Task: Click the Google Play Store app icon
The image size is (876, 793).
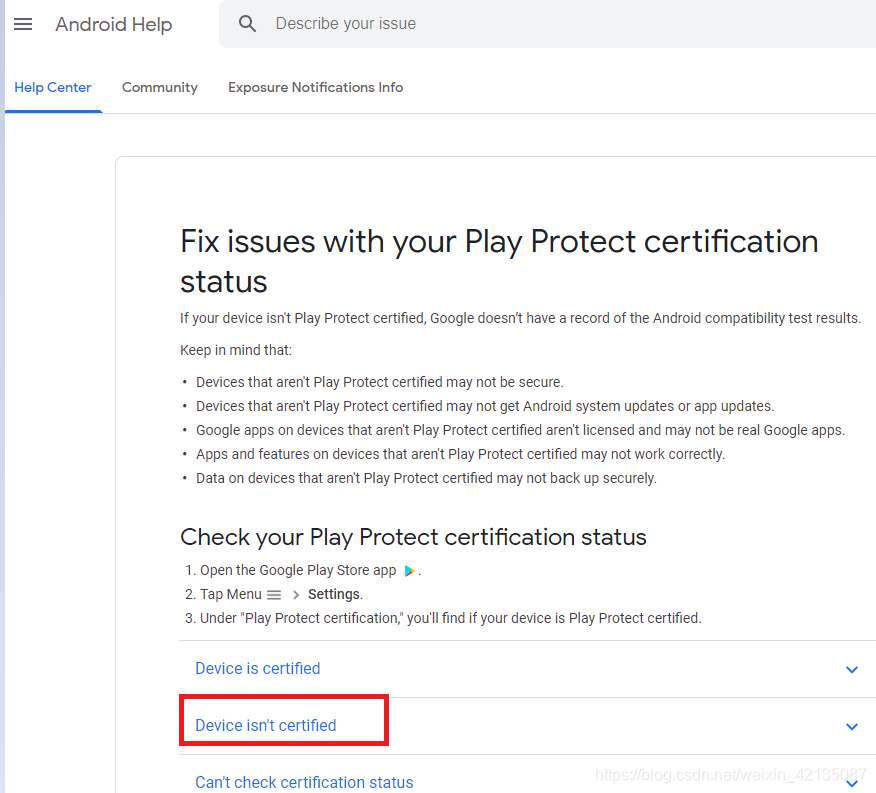Action: tap(410, 571)
